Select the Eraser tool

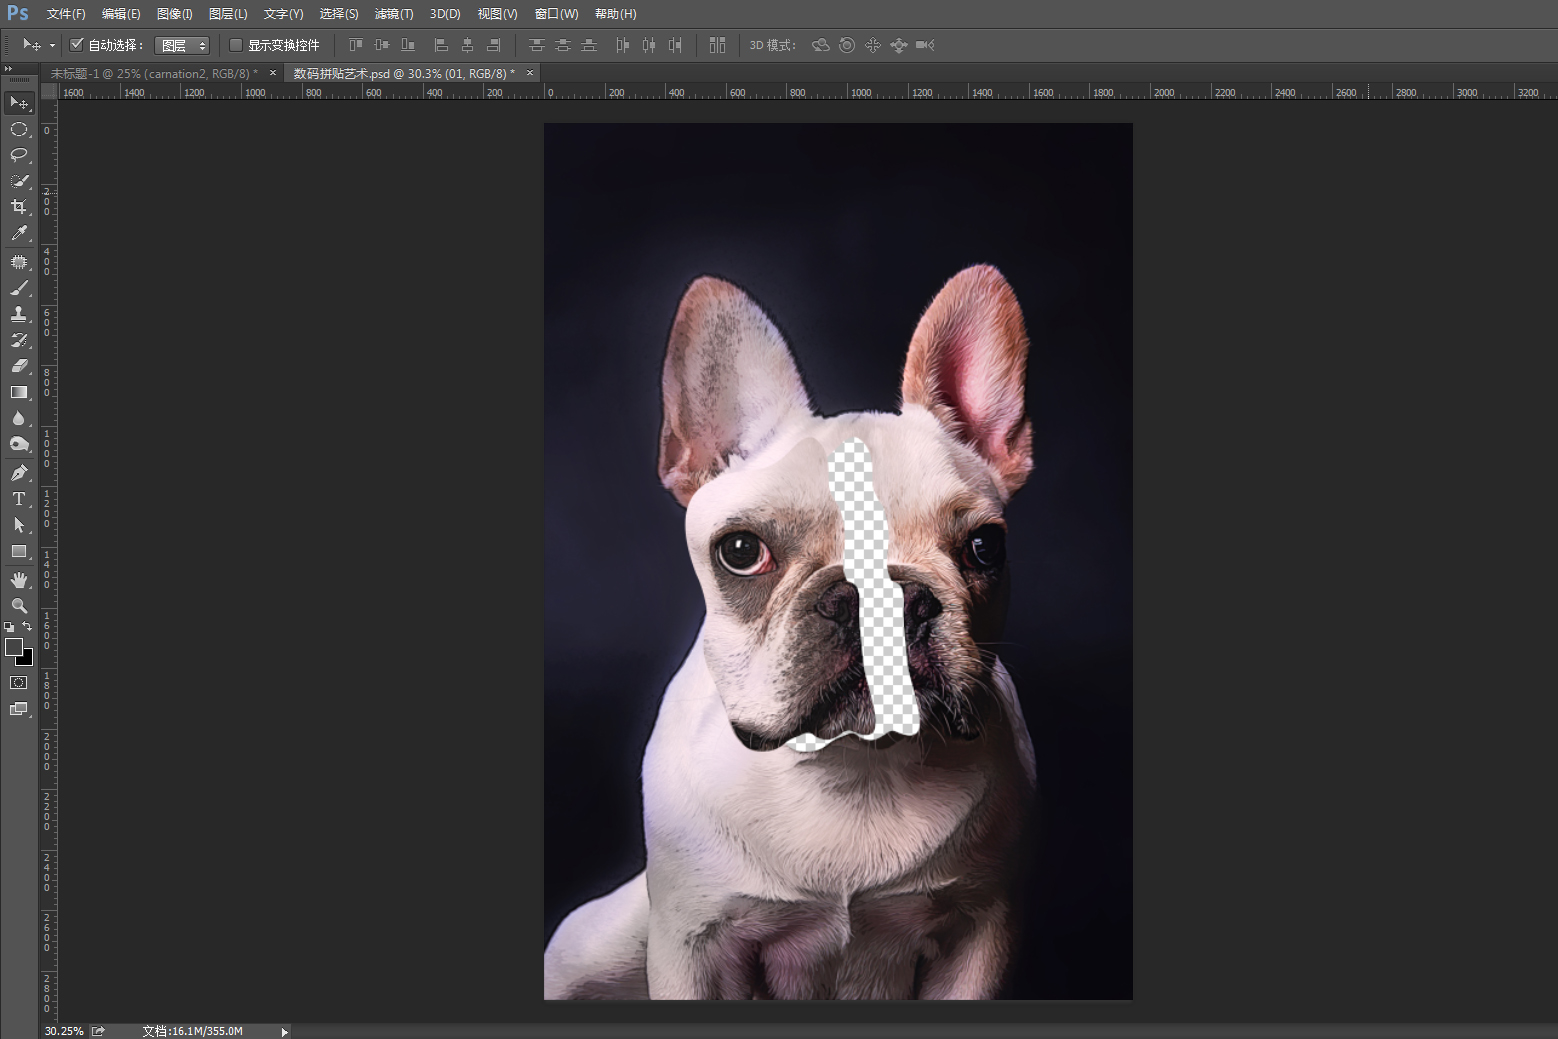point(19,366)
